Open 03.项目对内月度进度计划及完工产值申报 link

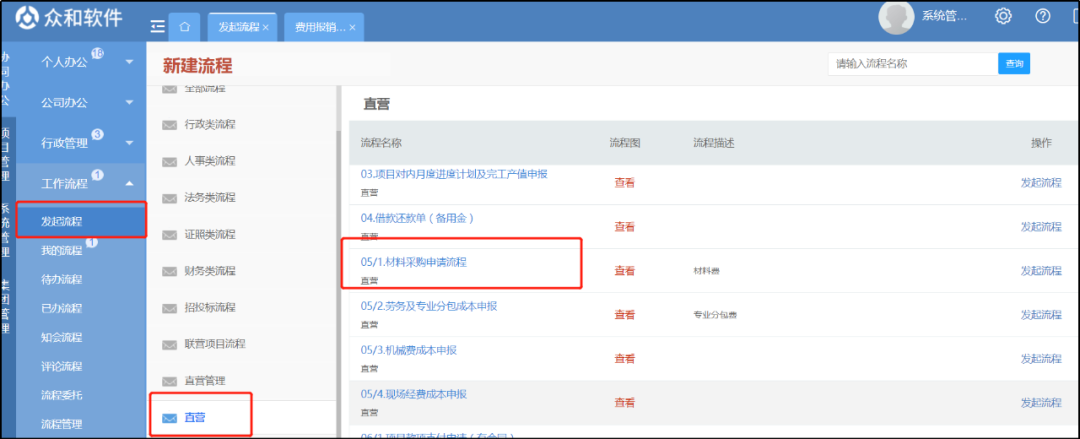454,174
